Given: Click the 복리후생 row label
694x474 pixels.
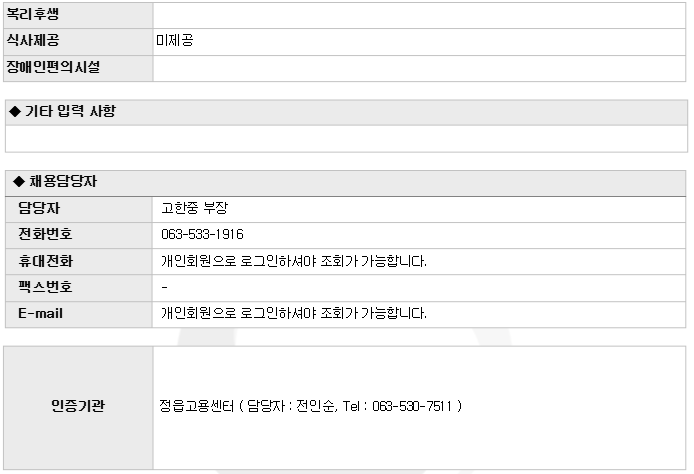Looking at the screenshot, I should [36, 15].
